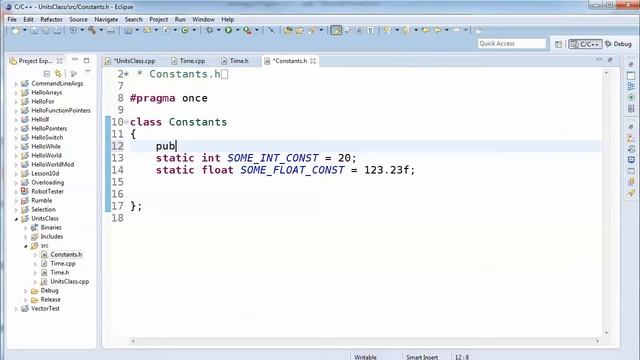Click the Open Perspective icon
The width and height of the screenshot is (640, 360).
tap(558, 44)
